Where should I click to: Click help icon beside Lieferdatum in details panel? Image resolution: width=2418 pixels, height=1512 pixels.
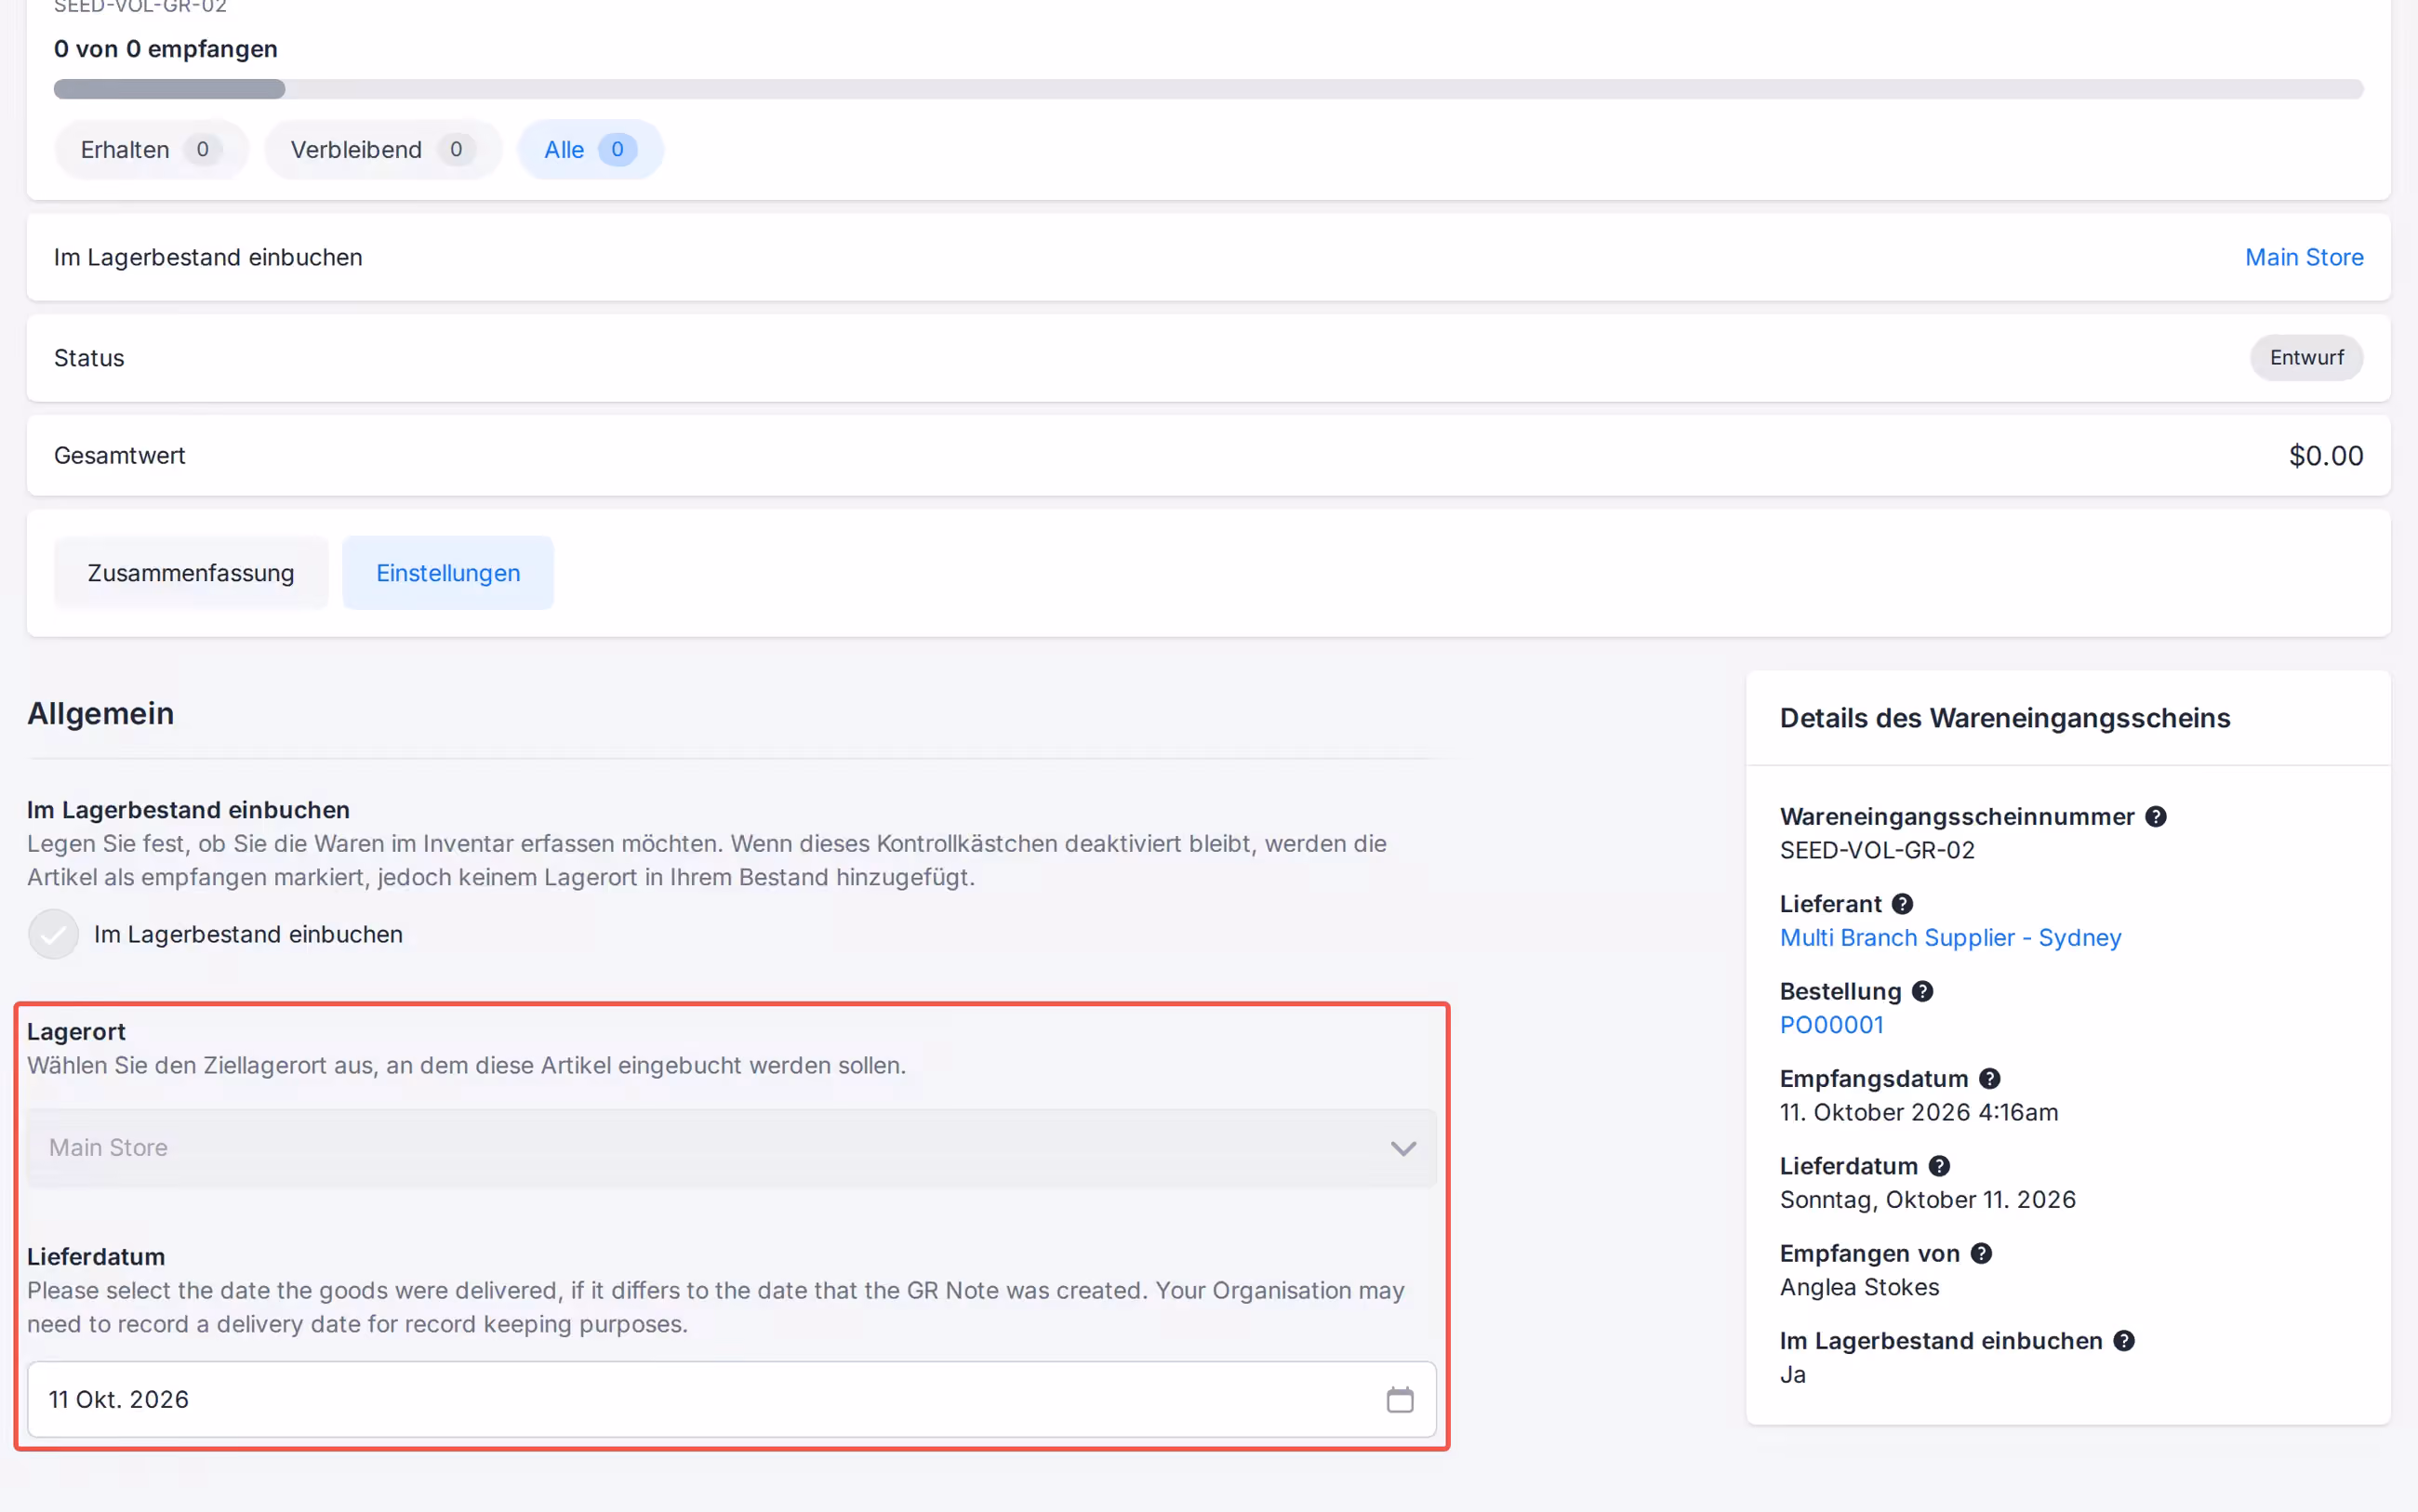pos(1939,1166)
